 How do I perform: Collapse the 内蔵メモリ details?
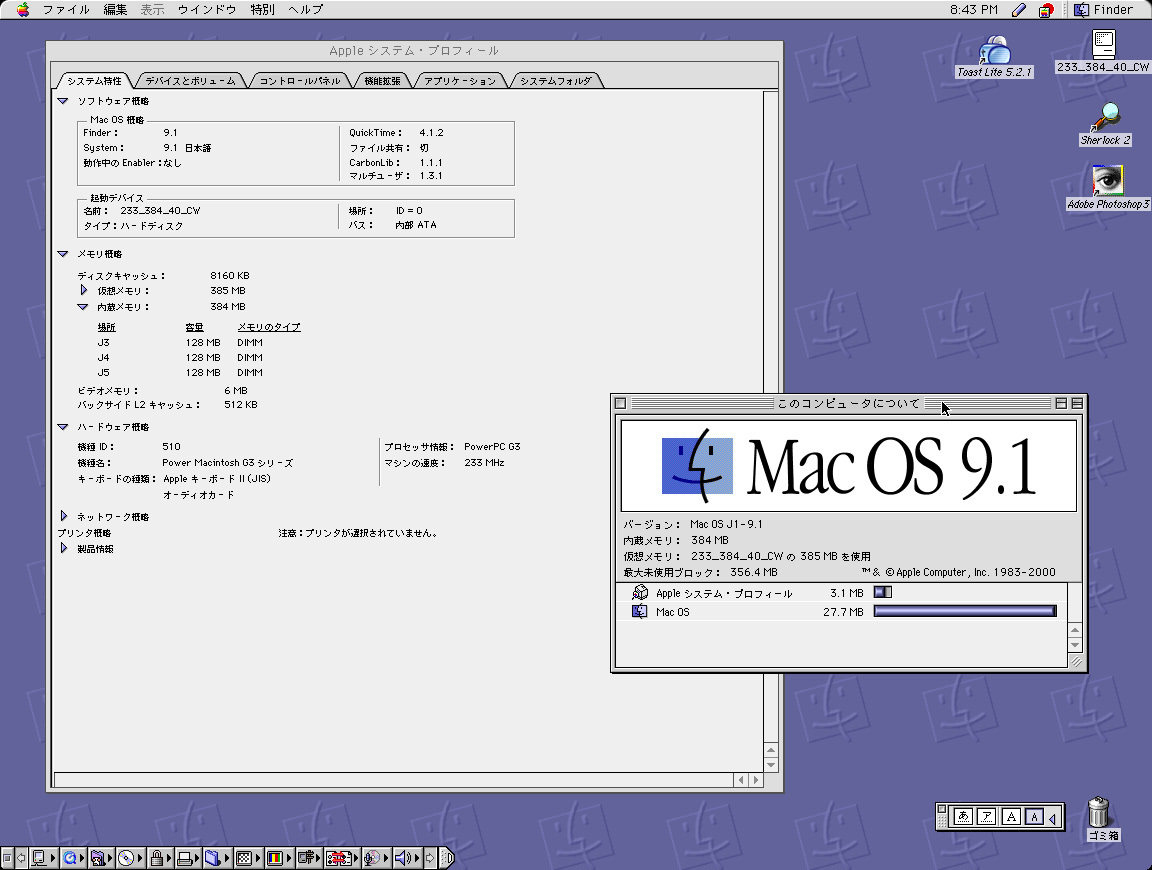coord(83,307)
